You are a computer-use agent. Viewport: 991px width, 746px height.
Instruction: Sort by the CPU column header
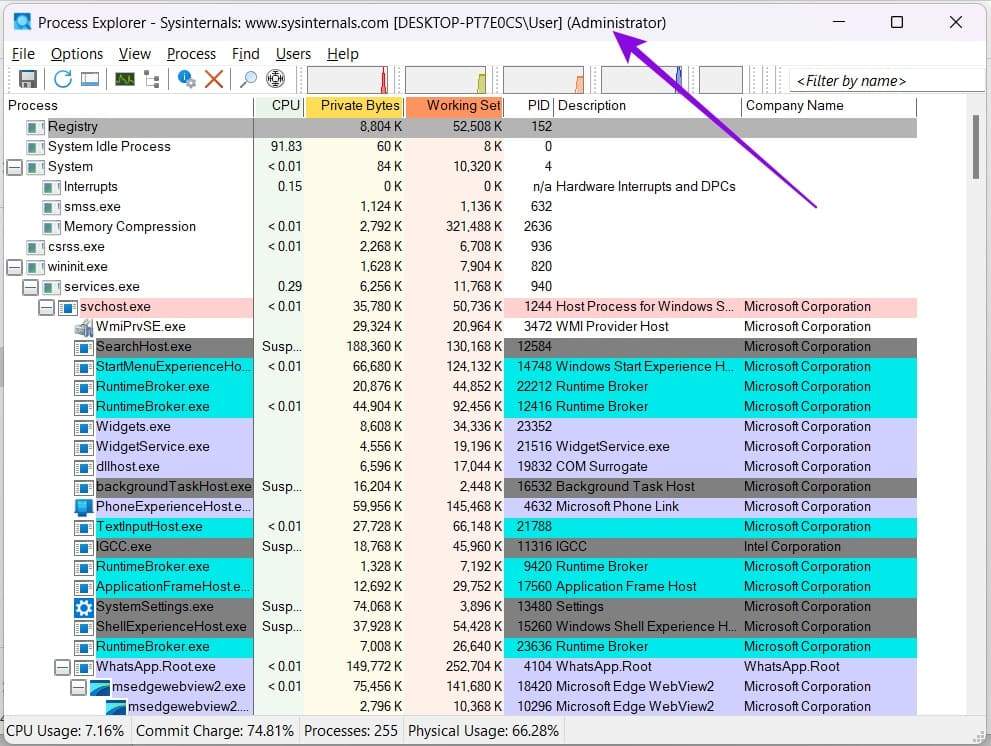click(279, 106)
